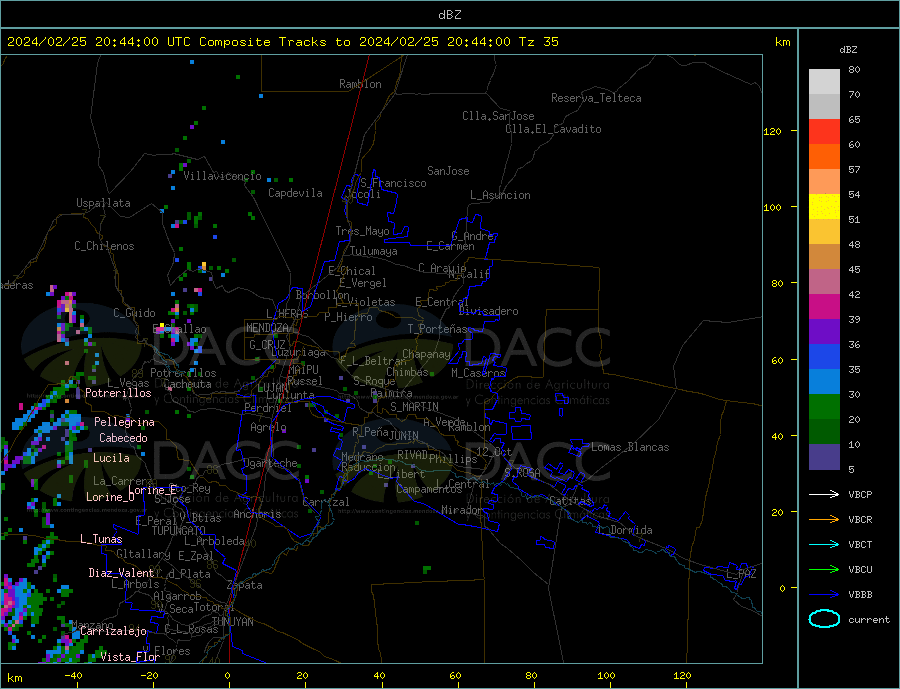Click the 120 km mark on the right axis

pos(772,131)
